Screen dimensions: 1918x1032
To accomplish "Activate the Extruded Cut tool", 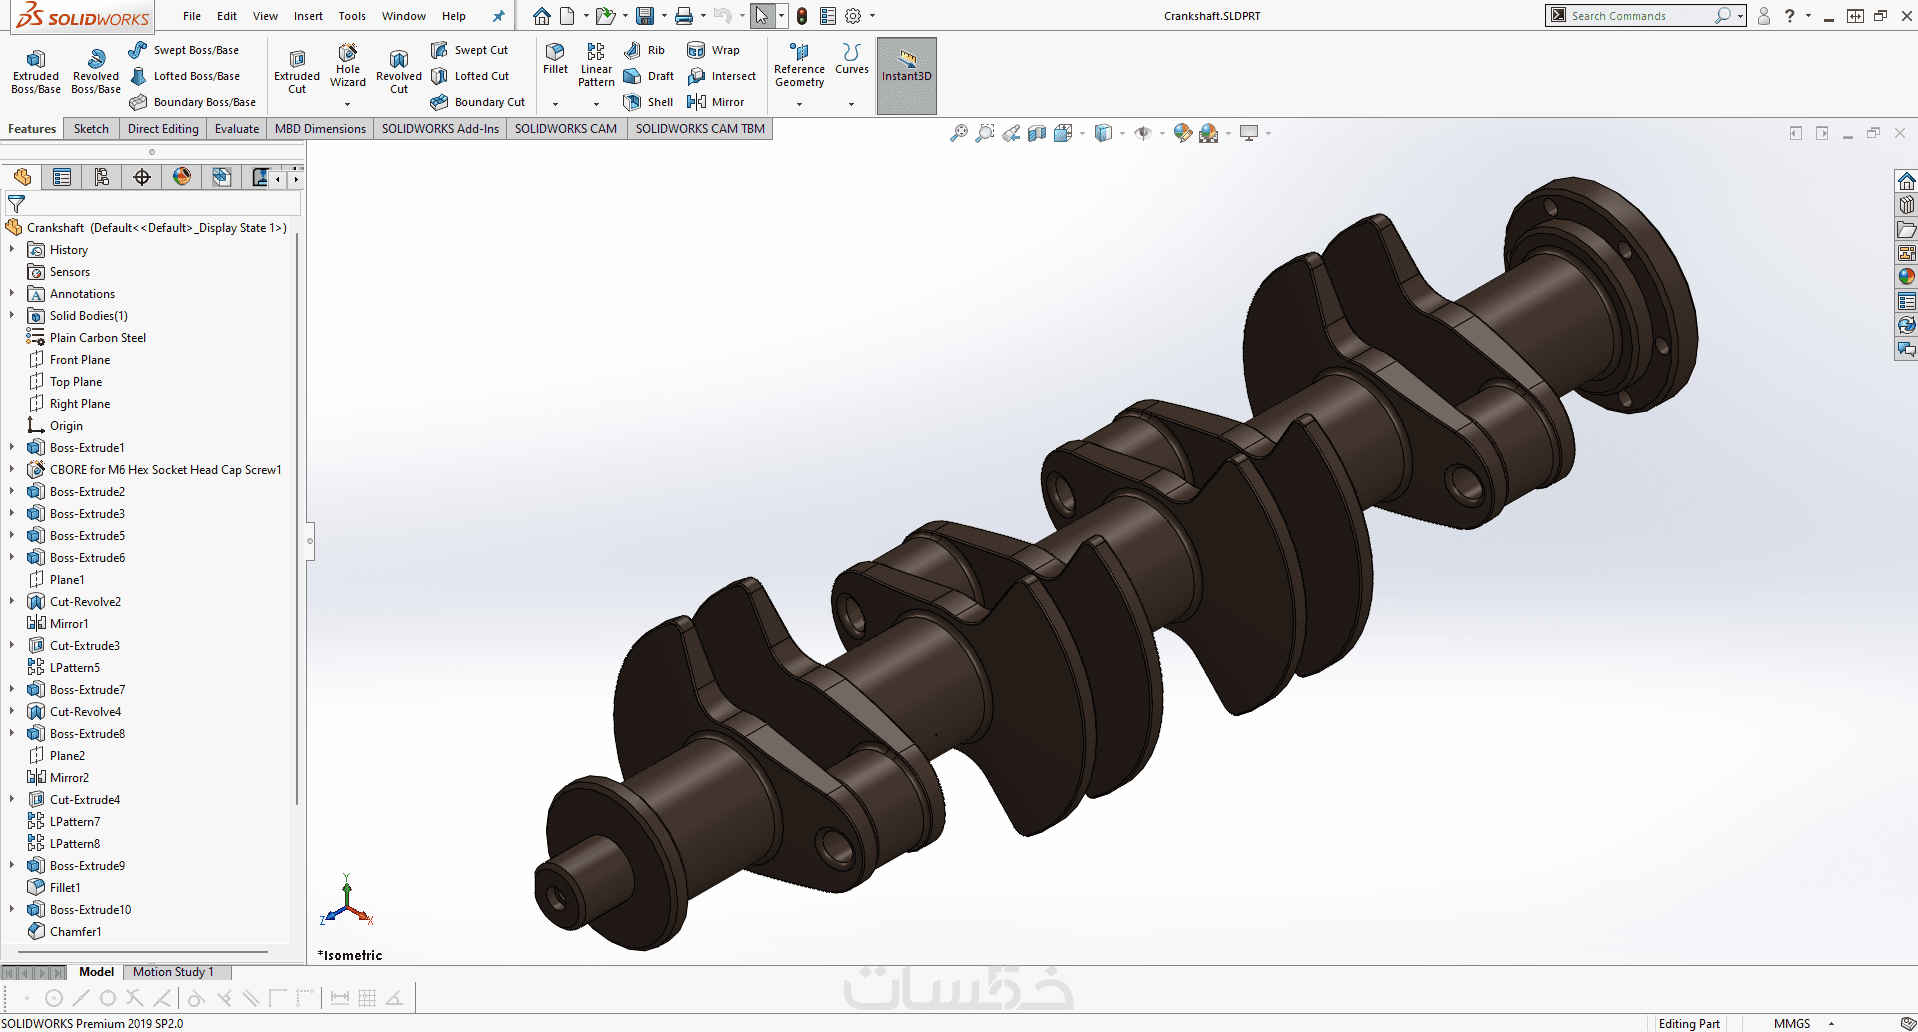I will (297, 72).
